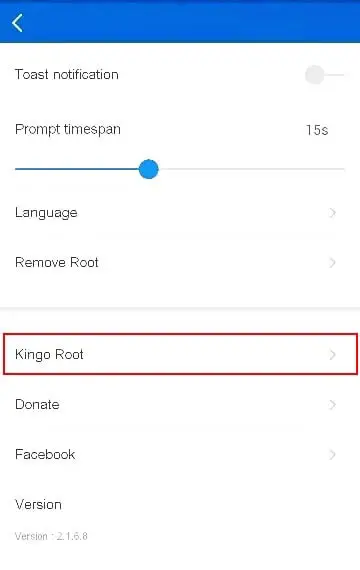Viewport: 360px width, 570px height.
Task: Open the Remove Root option
Action: coord(180,262)
